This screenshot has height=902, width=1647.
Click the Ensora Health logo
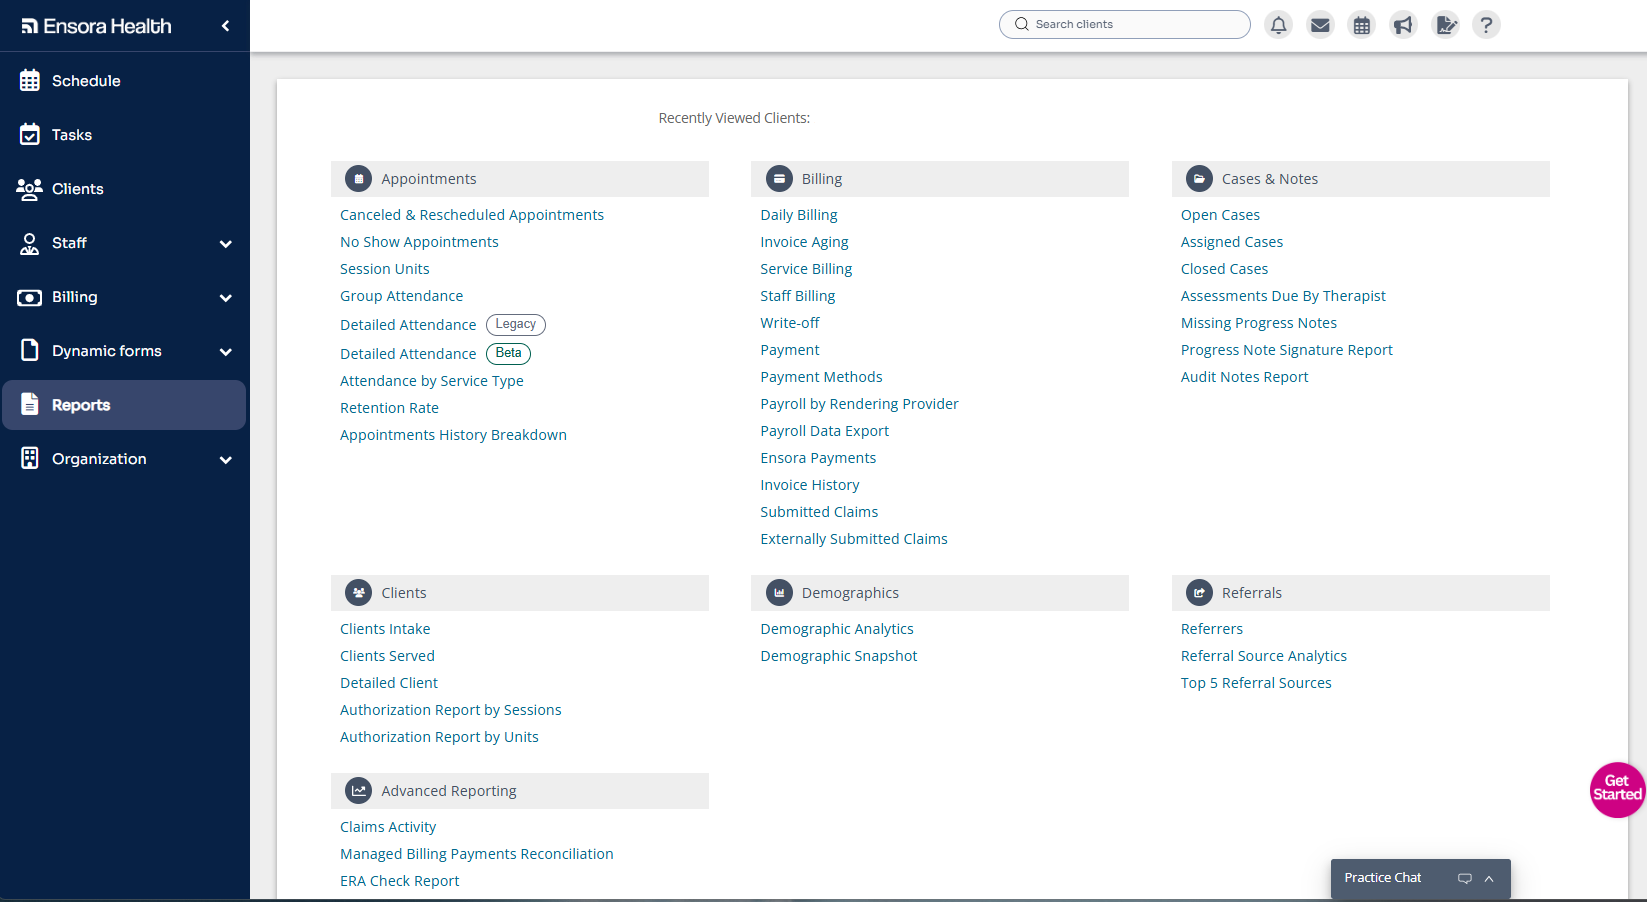click(96, 26)
